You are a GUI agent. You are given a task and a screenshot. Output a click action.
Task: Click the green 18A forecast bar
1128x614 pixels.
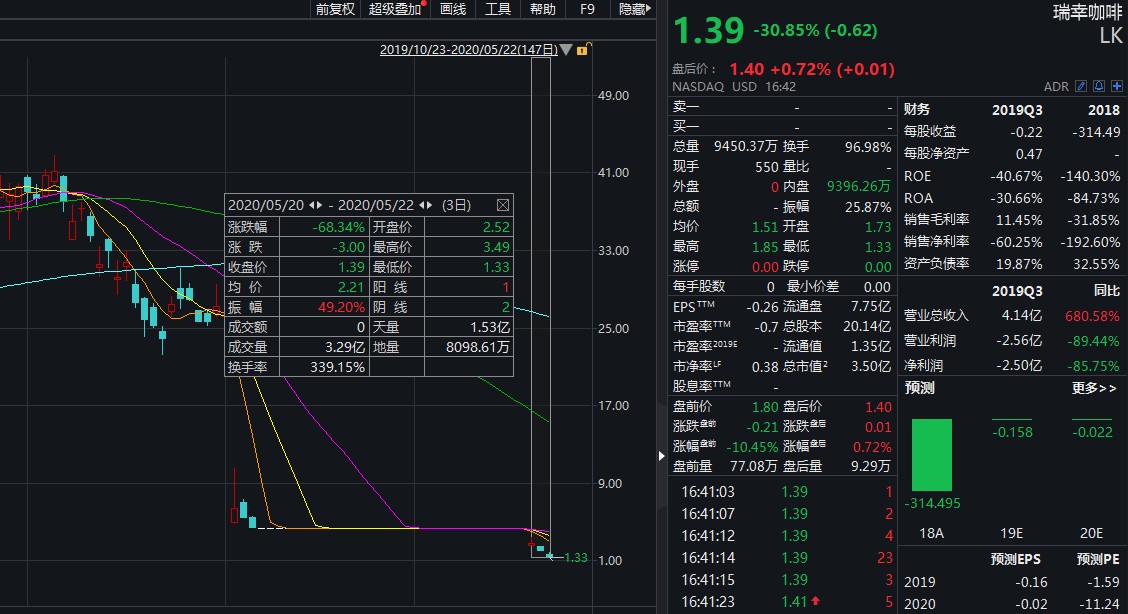932,455
